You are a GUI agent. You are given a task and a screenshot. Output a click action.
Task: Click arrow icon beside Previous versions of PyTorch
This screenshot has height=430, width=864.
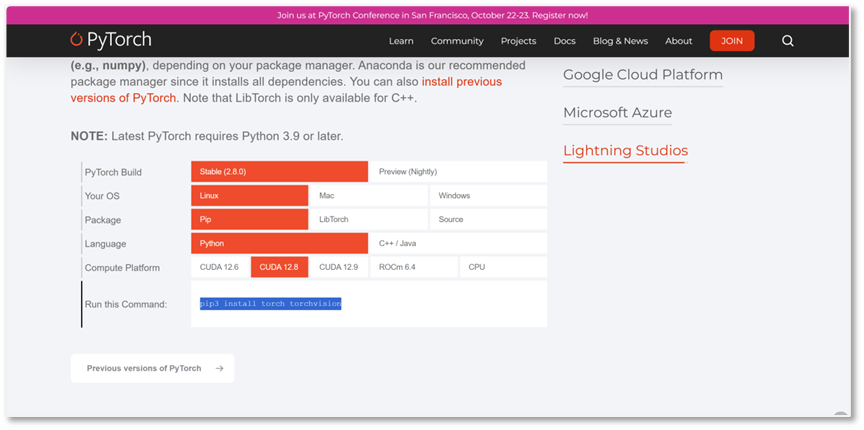[x=219, y=368]
